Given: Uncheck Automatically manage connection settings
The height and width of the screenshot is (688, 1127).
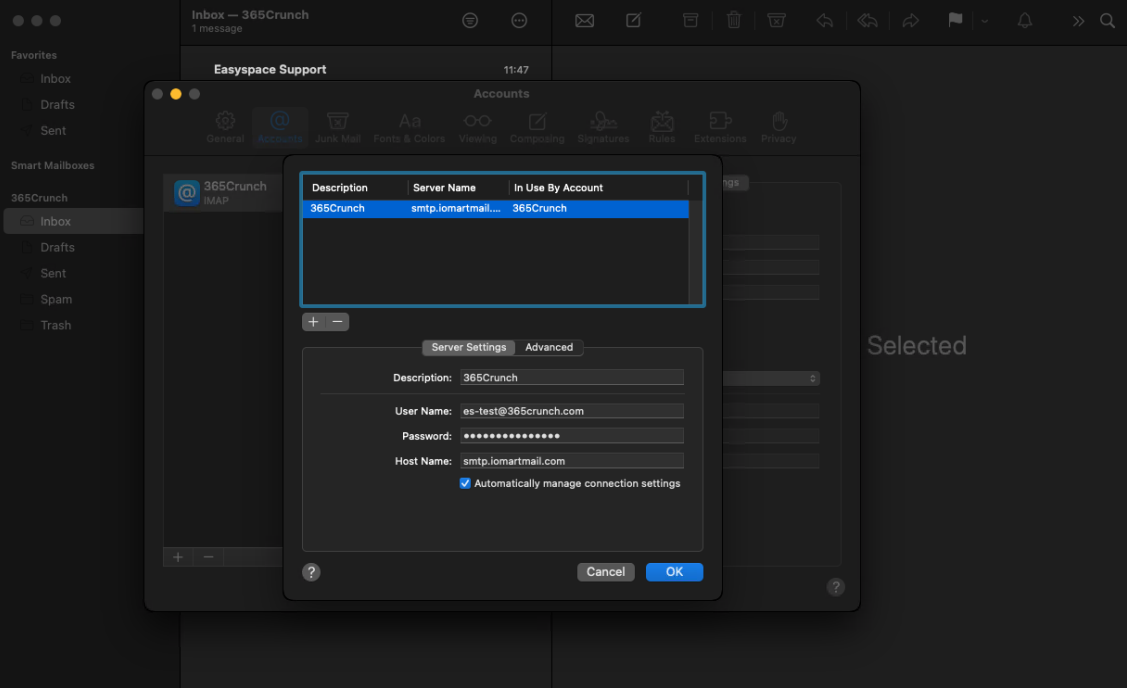Looking at the screenshot, I should tap(465, 483).
